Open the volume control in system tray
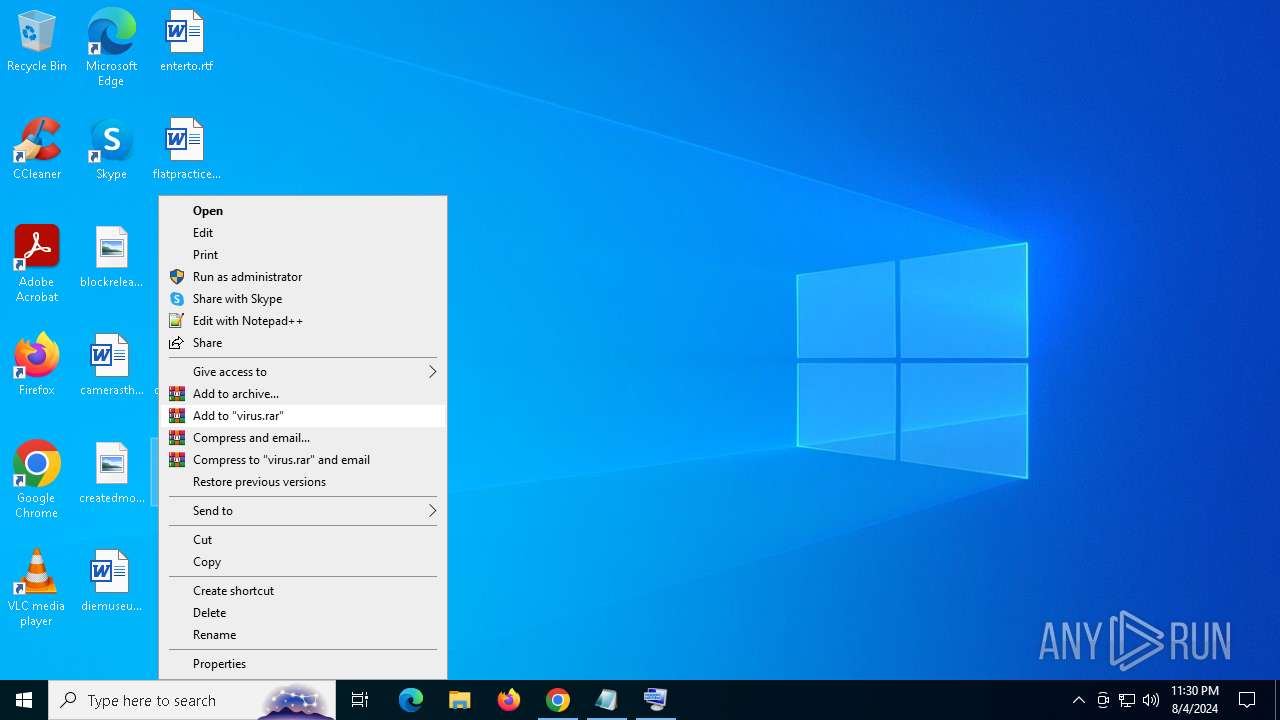This screenshot has height=720, width=1280. (1151, 700)
